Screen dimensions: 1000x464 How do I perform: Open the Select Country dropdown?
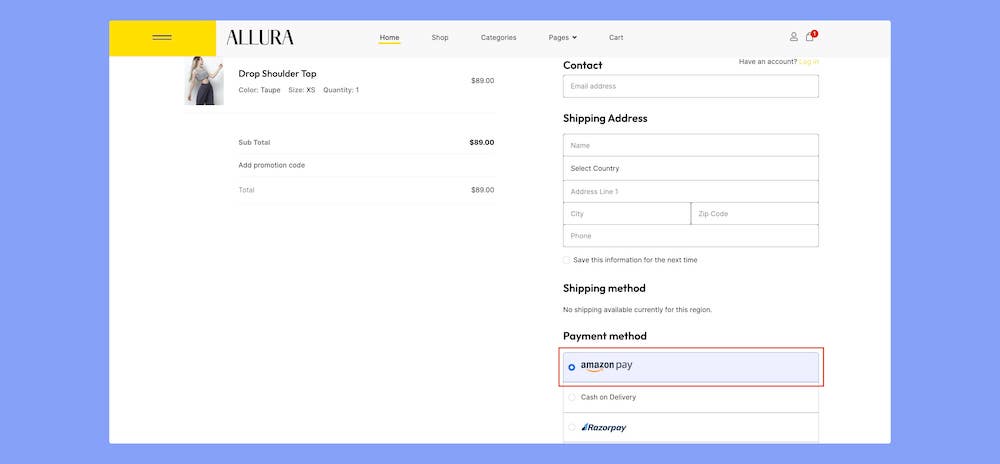[x=690, y=168]
